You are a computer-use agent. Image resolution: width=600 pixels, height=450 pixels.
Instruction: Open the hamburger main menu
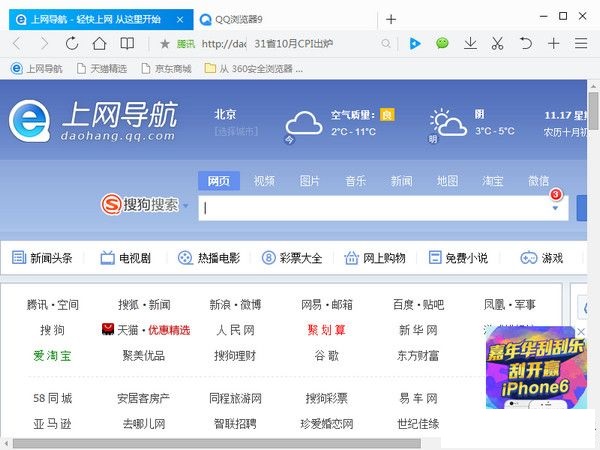coord(582,43)
